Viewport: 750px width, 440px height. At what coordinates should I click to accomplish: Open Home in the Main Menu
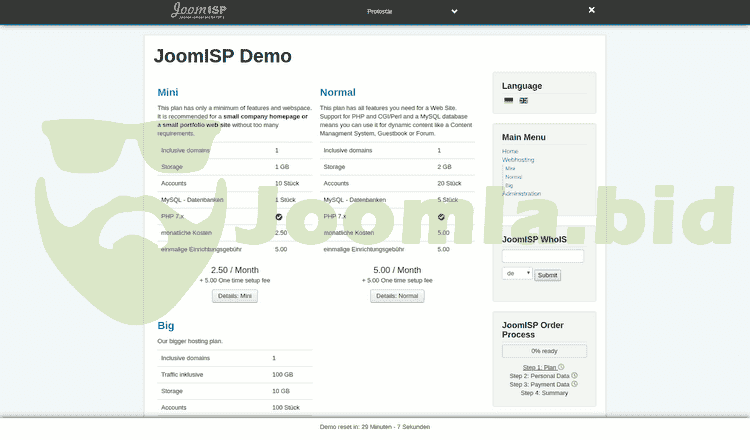tap(510, 151)
